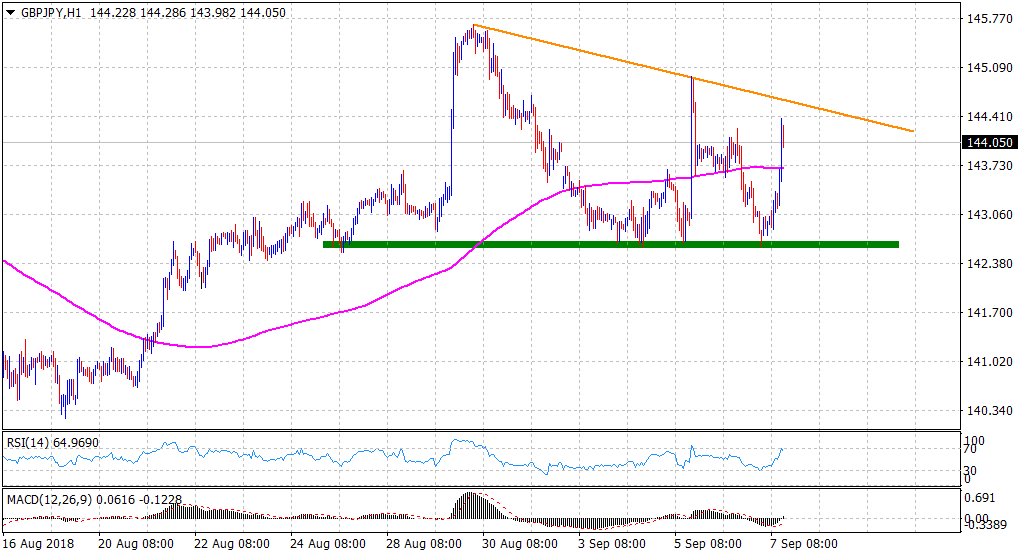Click the 145.770 price axis label

click(x=987, y=19)
